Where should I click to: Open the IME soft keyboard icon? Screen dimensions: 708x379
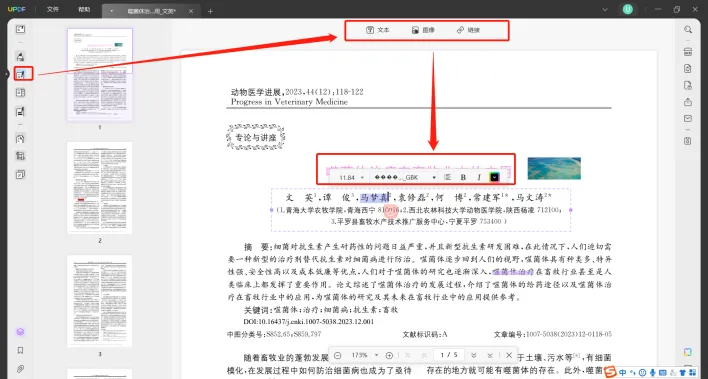tap(662, 372)
